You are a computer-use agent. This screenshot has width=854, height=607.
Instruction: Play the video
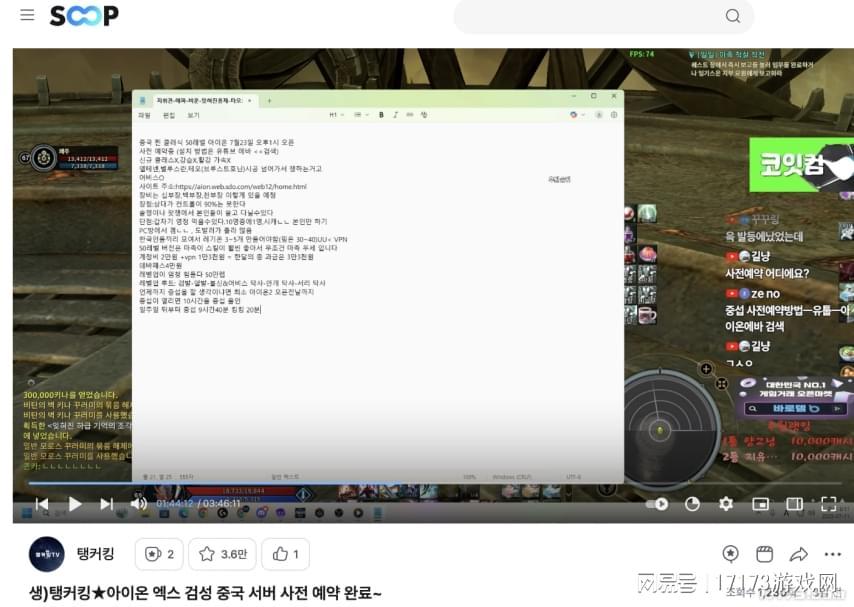74,504
